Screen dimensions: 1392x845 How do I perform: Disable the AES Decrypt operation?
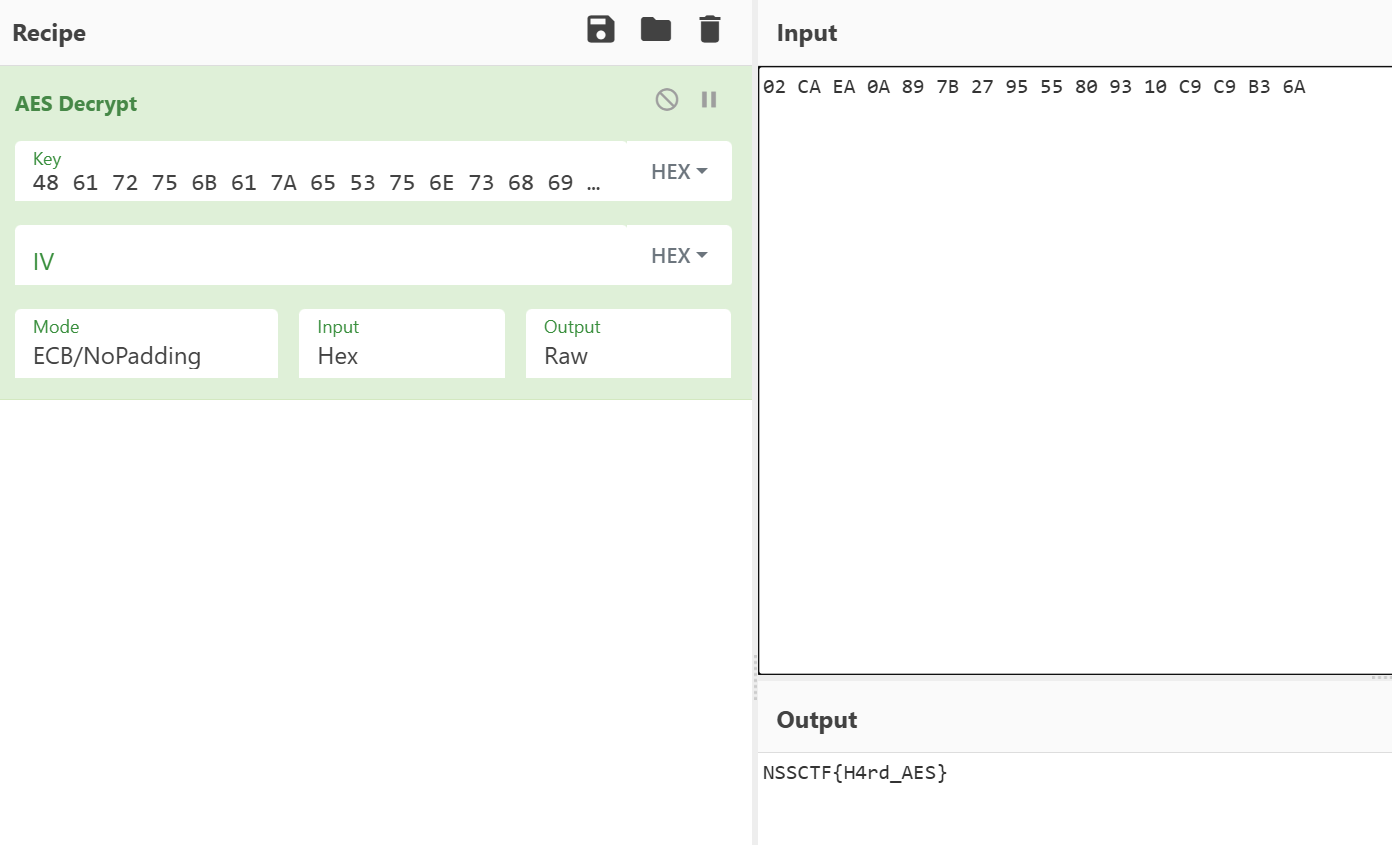click(x=667, y=99)
